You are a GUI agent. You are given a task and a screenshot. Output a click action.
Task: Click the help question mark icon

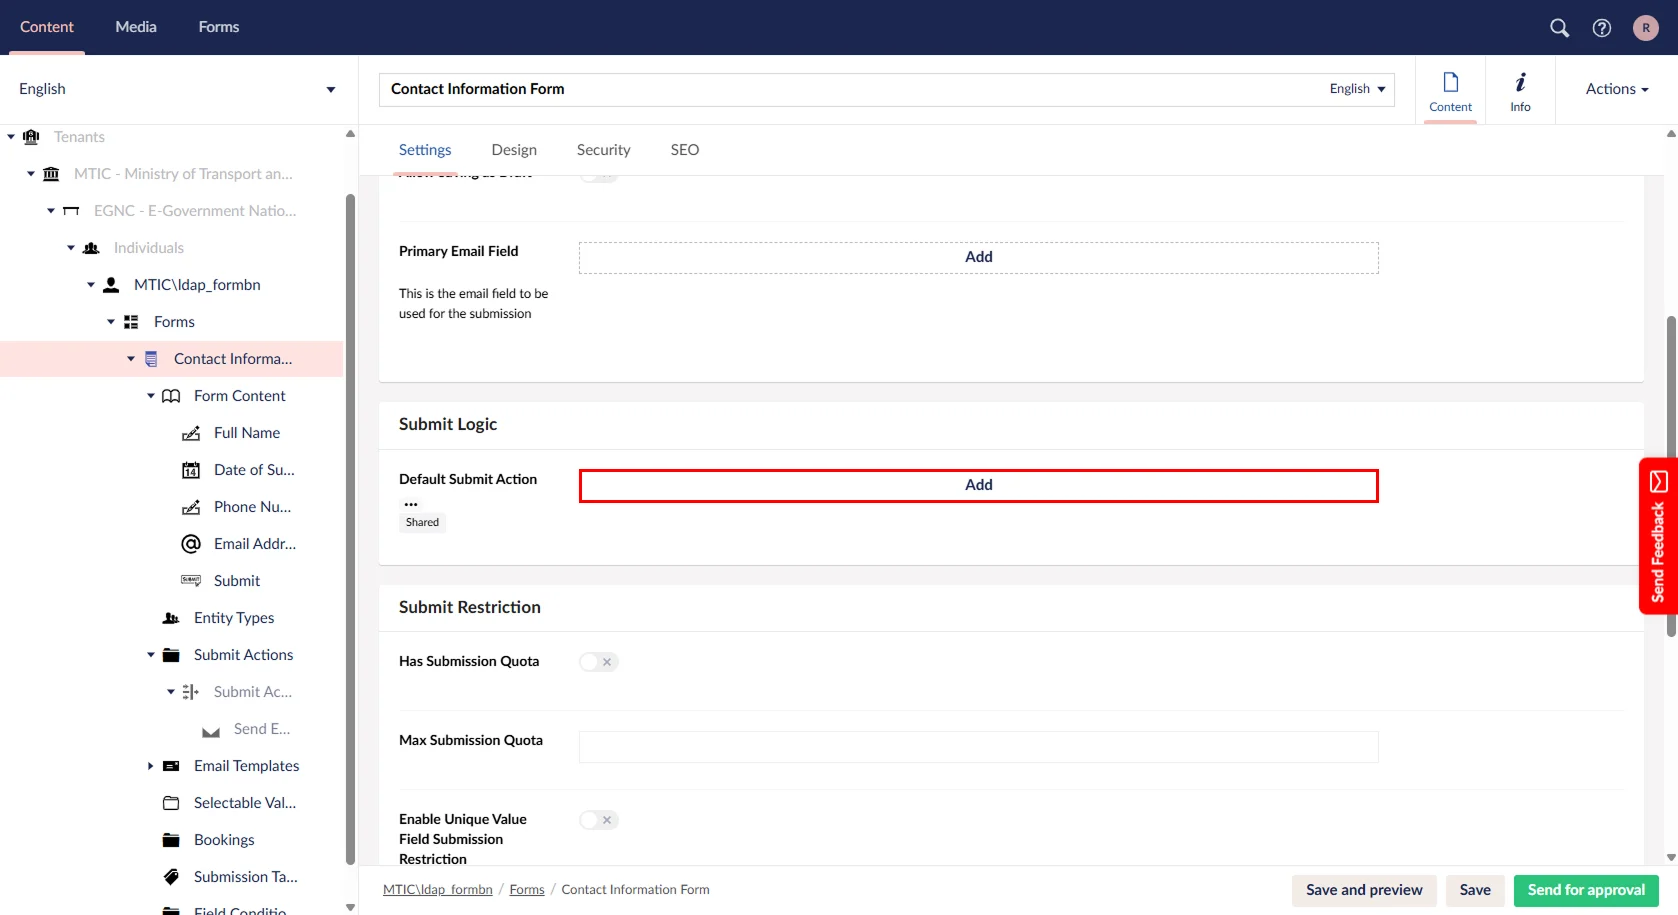(x=1602, y=28)
